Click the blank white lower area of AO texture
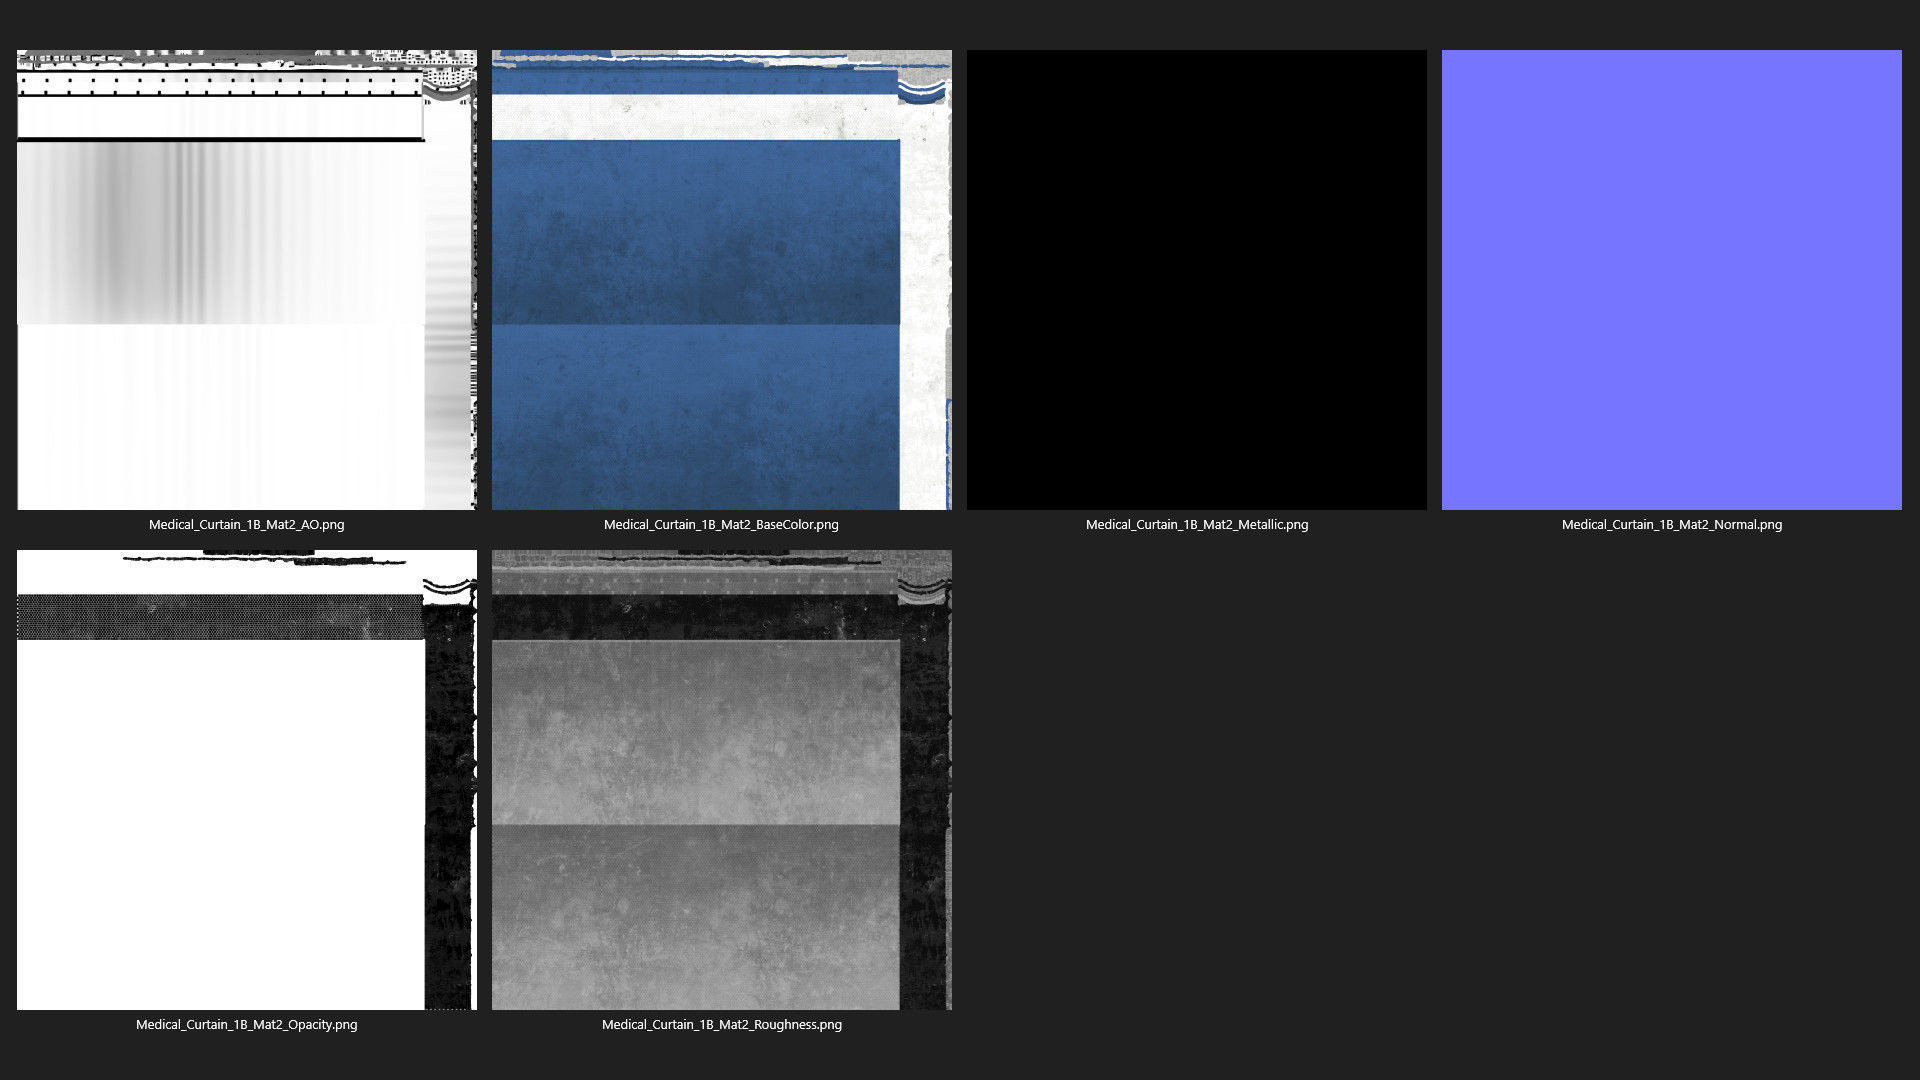 pyautogui.click(x=220, y=420)
